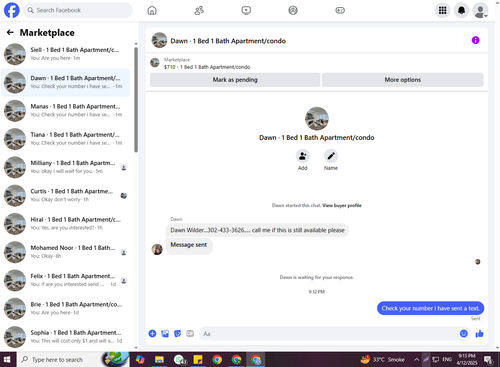The image size is (500, 367).
Task: Click the Aa message input field
Action: (334, 334)
